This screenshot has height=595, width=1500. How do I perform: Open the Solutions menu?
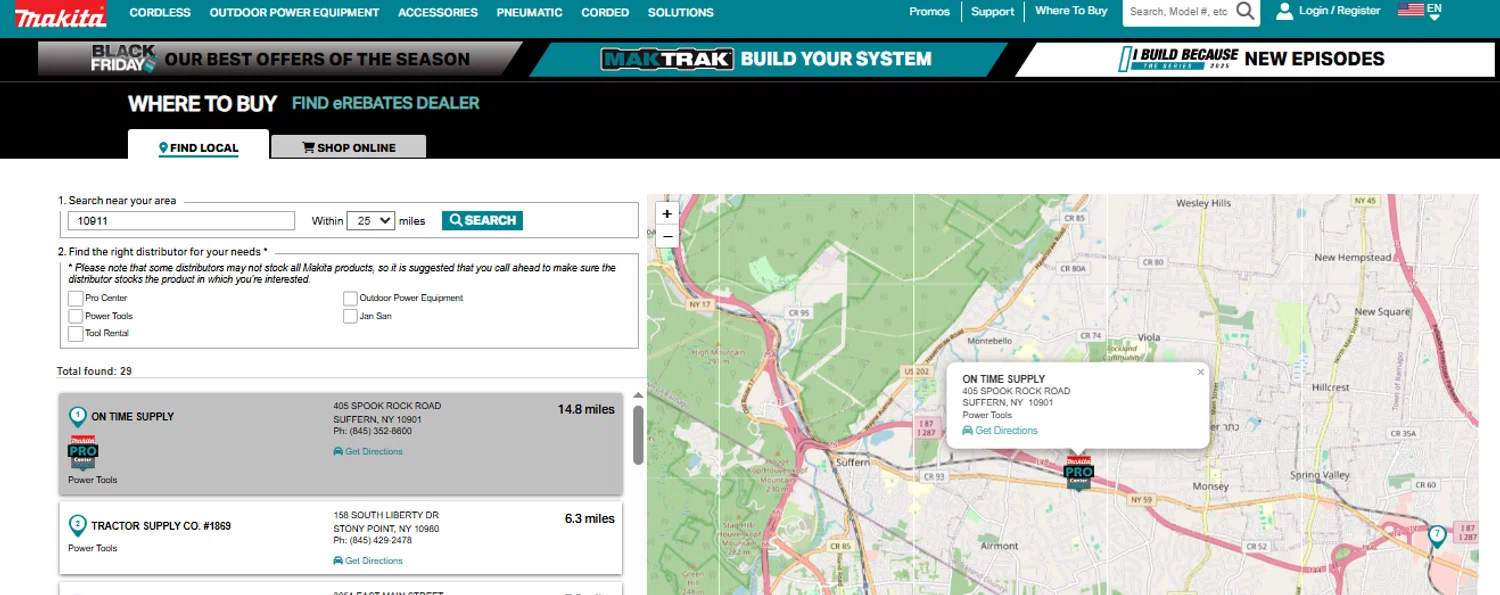[681, 13]
